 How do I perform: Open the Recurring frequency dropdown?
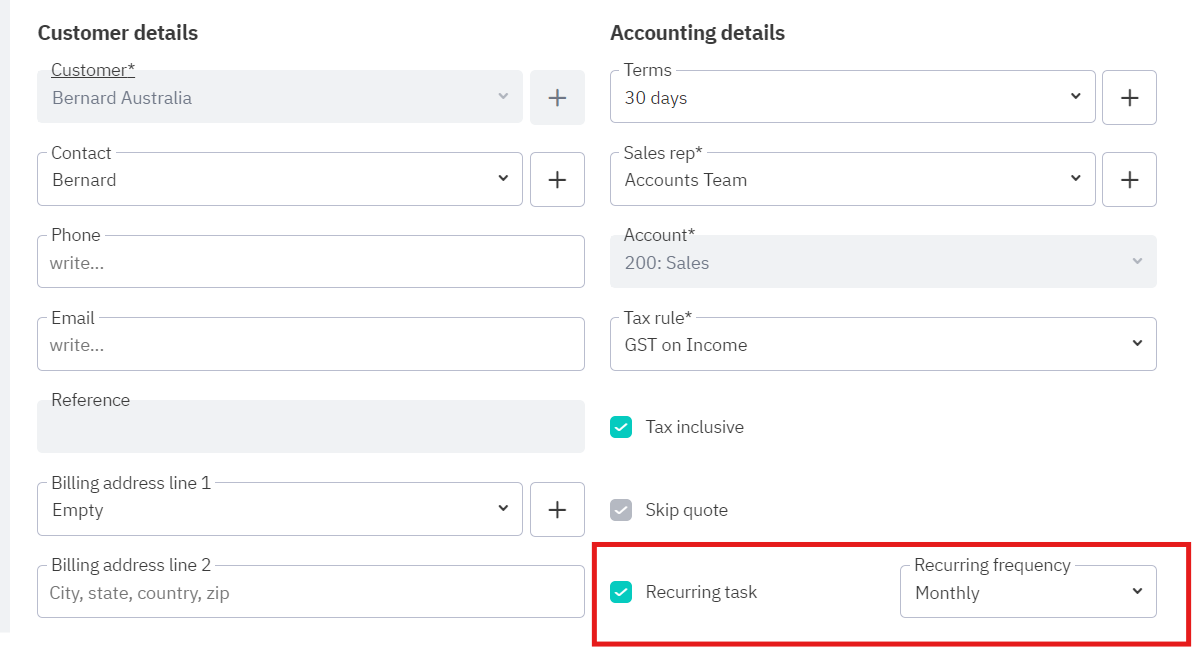pos(1028,592)
